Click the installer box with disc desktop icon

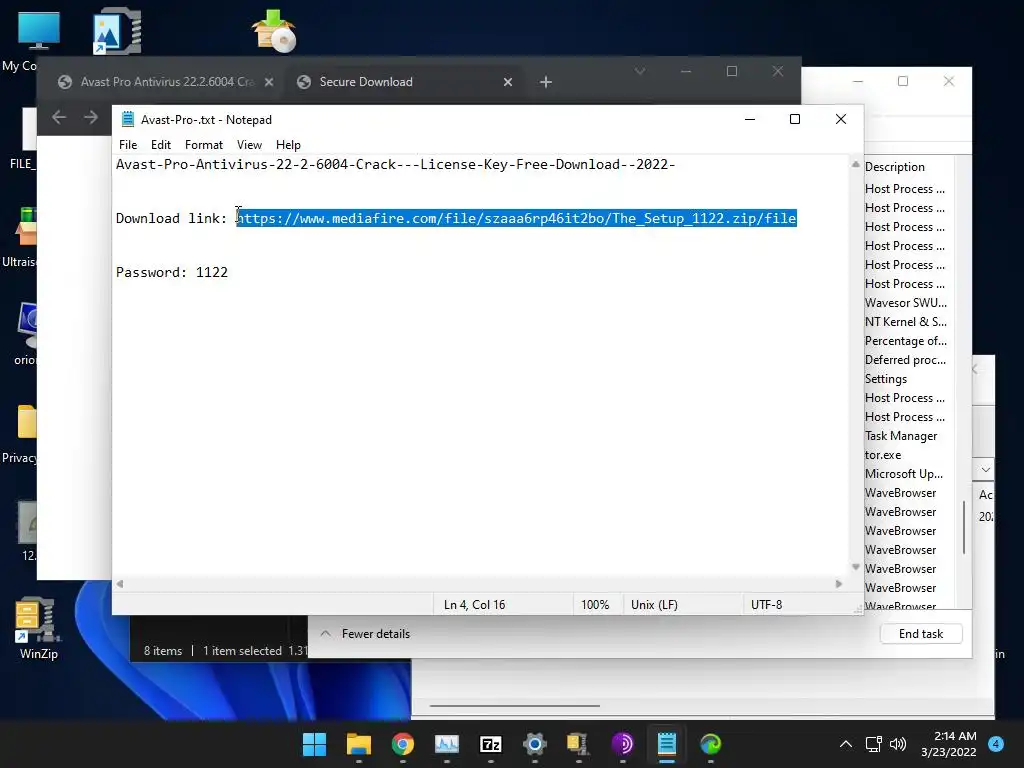274,31
